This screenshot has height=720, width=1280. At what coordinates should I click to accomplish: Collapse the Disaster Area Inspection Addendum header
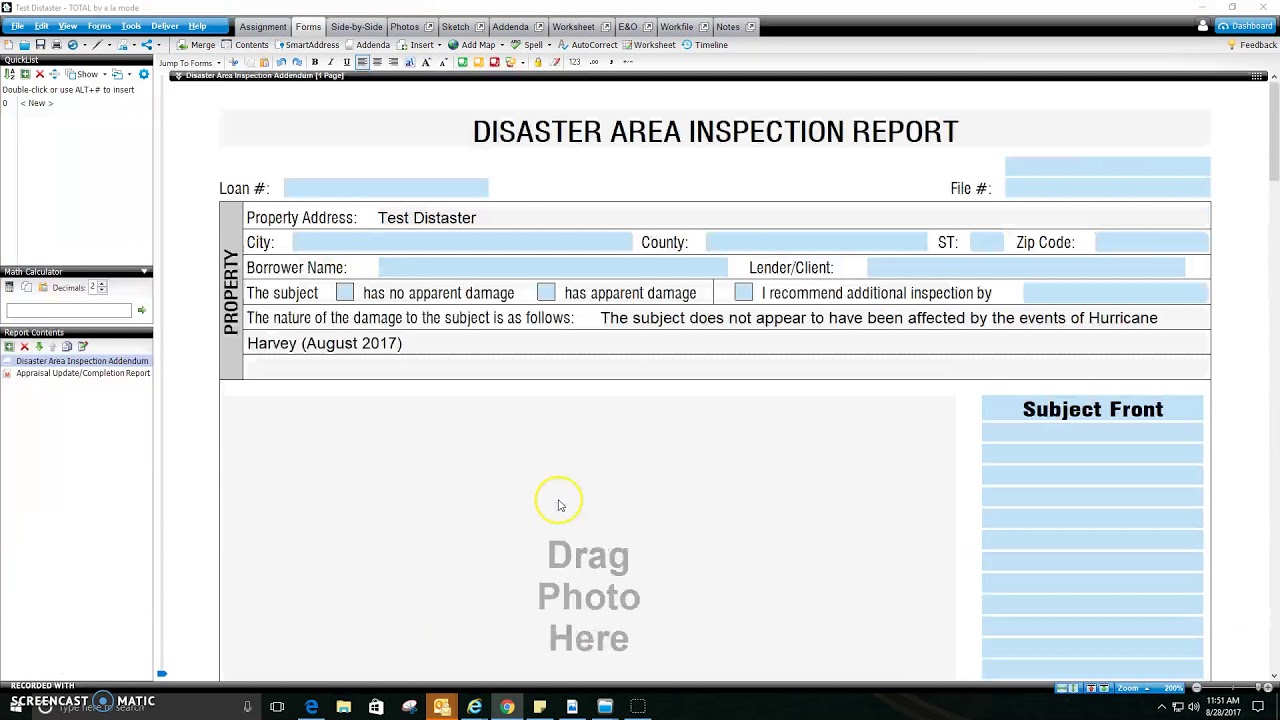pos(178,76)
